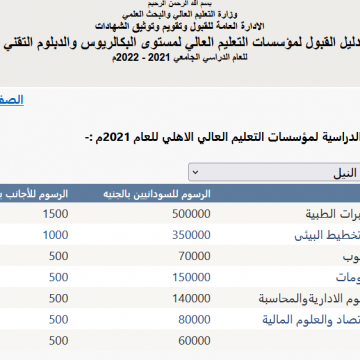Image resolution: width=360 pixels, height=360 pixels.
Task: Click the chevron arrow of the university combo box
Action: pos(196,172)
